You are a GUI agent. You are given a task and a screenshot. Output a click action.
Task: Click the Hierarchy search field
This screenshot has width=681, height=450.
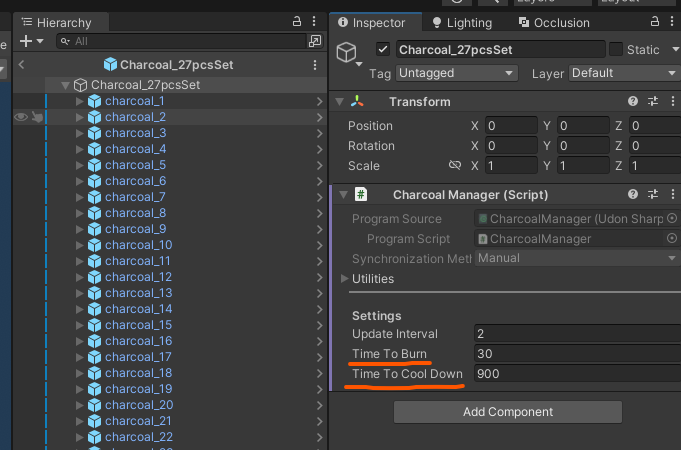181,41
